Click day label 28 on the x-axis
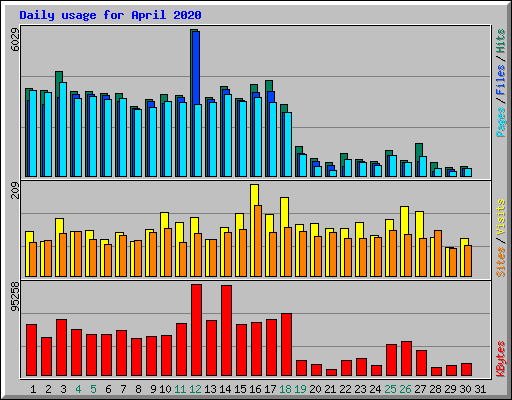The image size is (512, 400). (435, 389)
